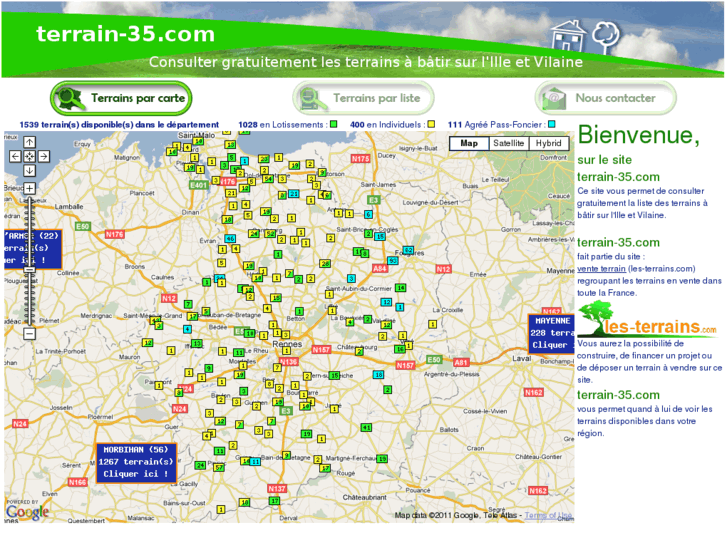Viewport: 727px width, 545px height.
Task: Select cyan marker 46 near Évran
Action: tap(230, 238)
